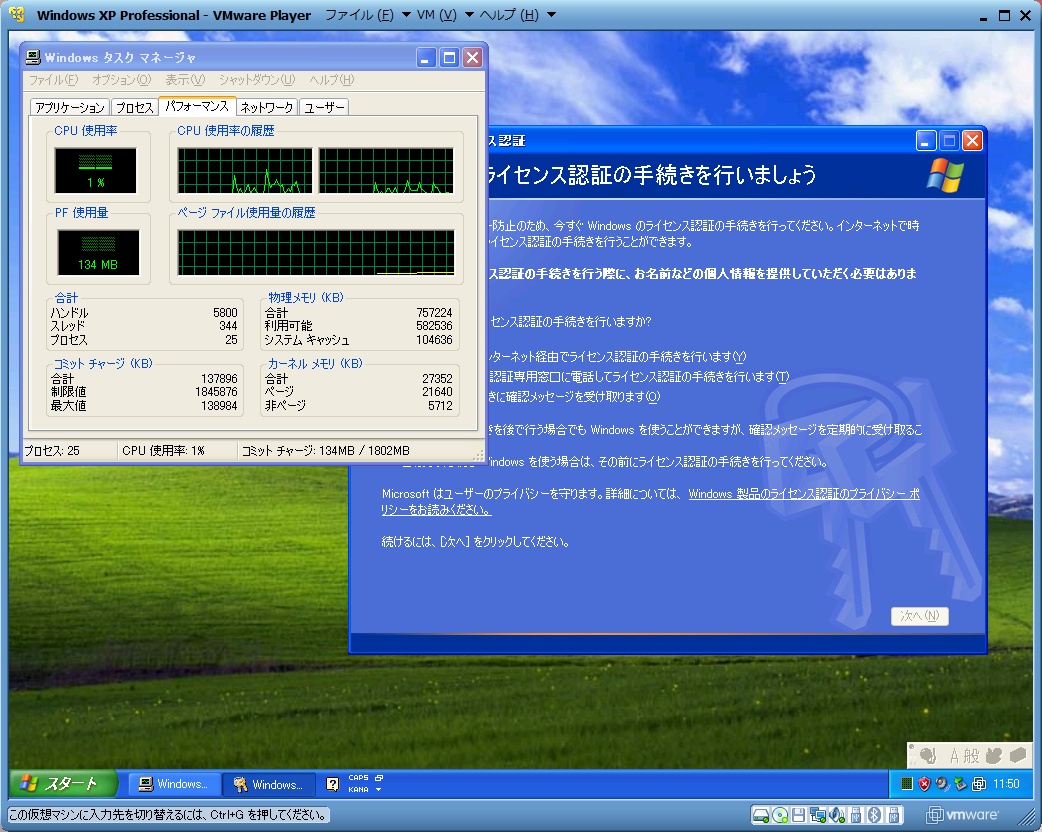Screen dimensions: 1042x832
Task: Select activate via Internet option (Y)
Action: tap(617, 357)
